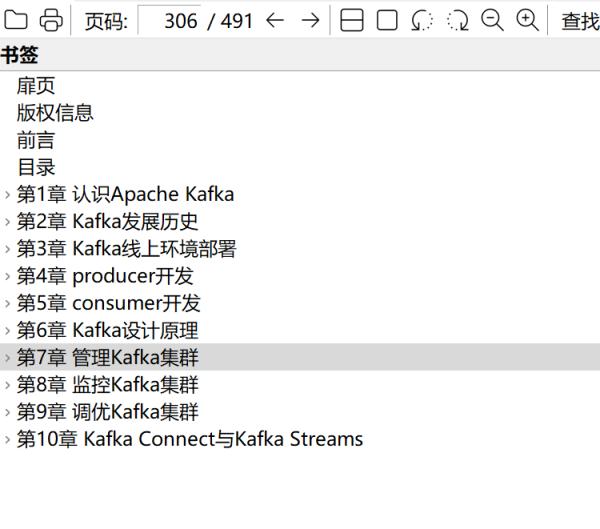Select bookmark 第10章 Kafka Connect与Kafka Streams
This screenshot has width=600, height=529.
point(190,439)
